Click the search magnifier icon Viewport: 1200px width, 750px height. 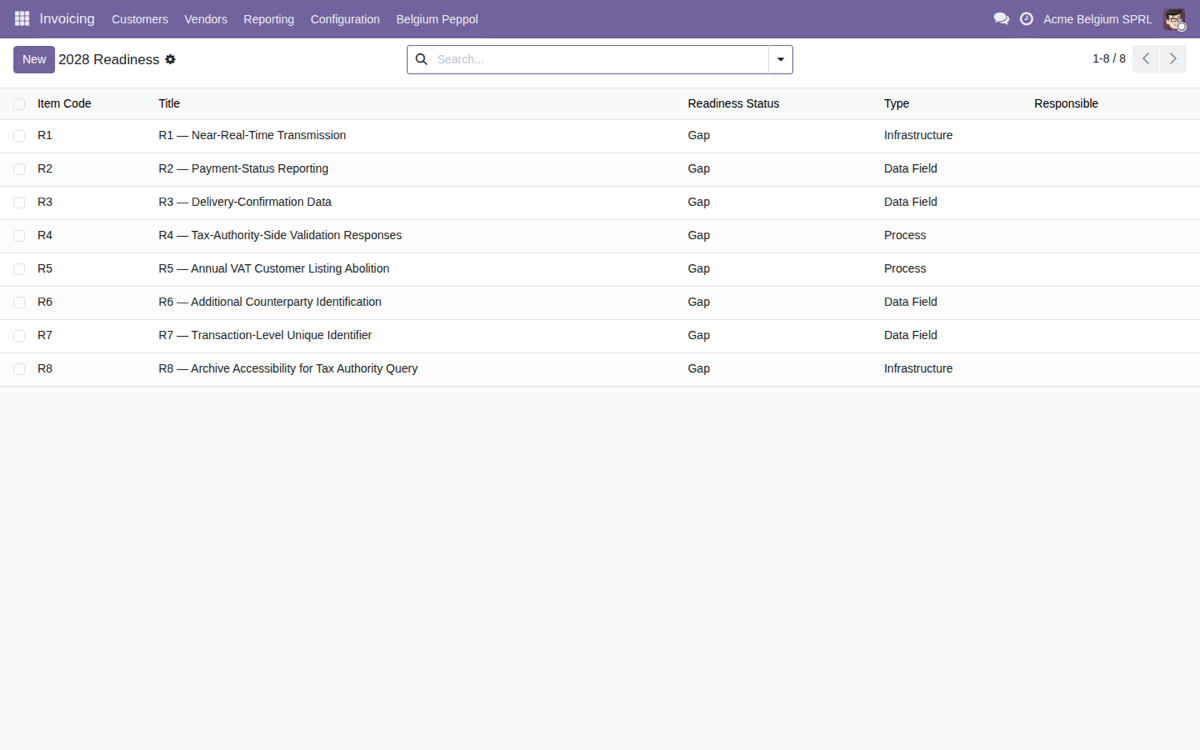click(x=421, y=60)
